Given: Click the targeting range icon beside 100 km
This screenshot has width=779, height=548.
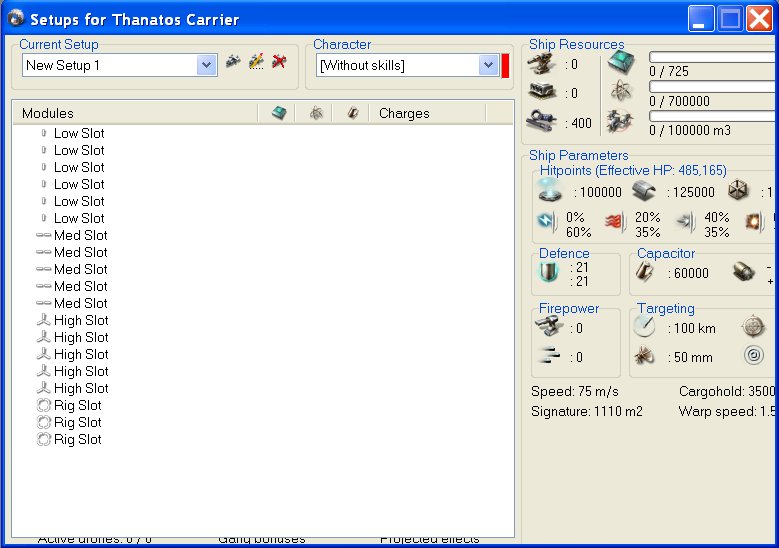Looking at the screenshot, I should pos(644,326).
